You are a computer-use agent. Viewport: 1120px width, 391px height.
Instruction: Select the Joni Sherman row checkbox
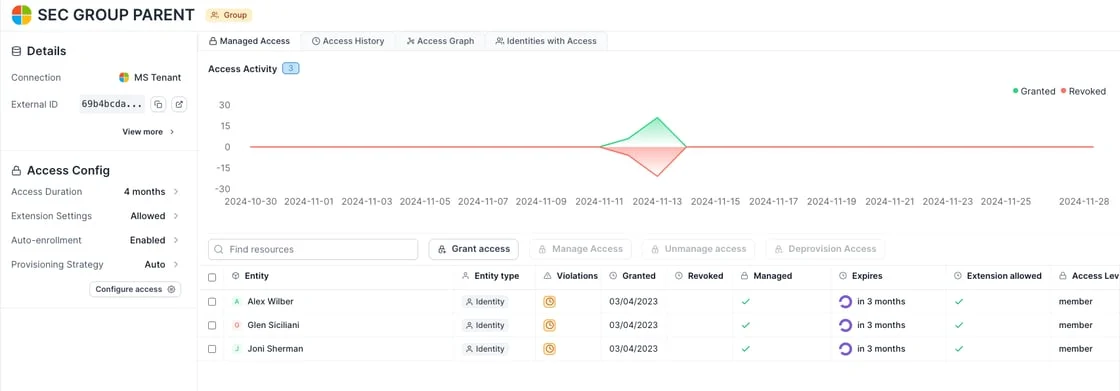click(x=211, y=349)
